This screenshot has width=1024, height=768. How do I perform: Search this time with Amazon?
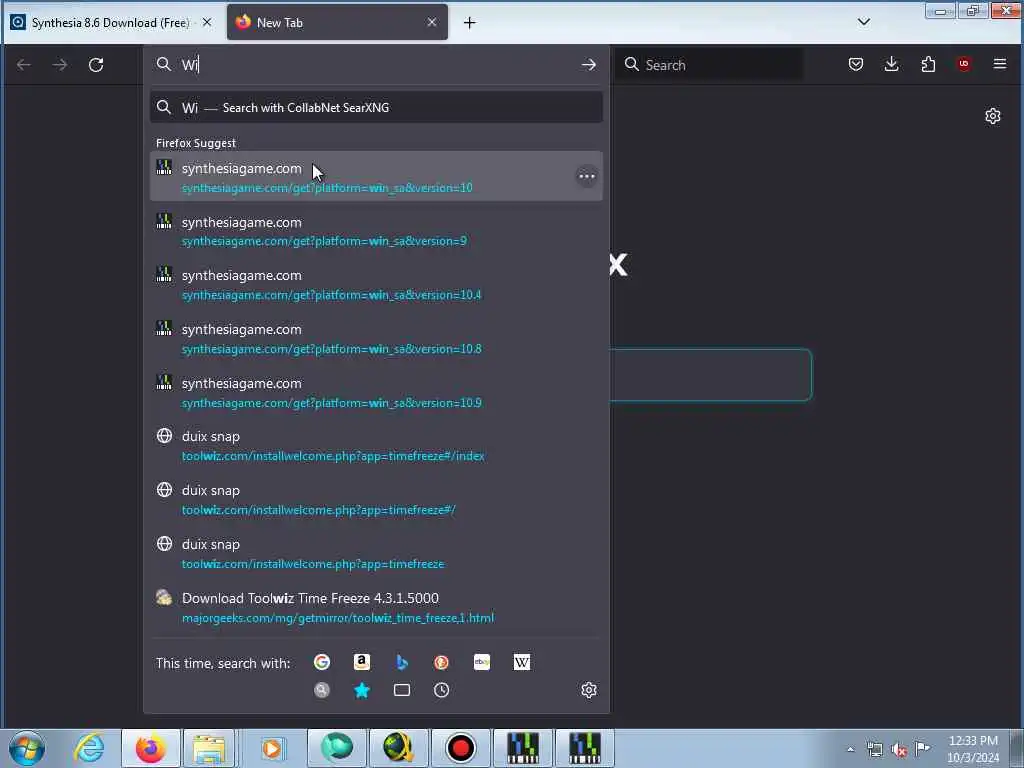pos(362,662)
